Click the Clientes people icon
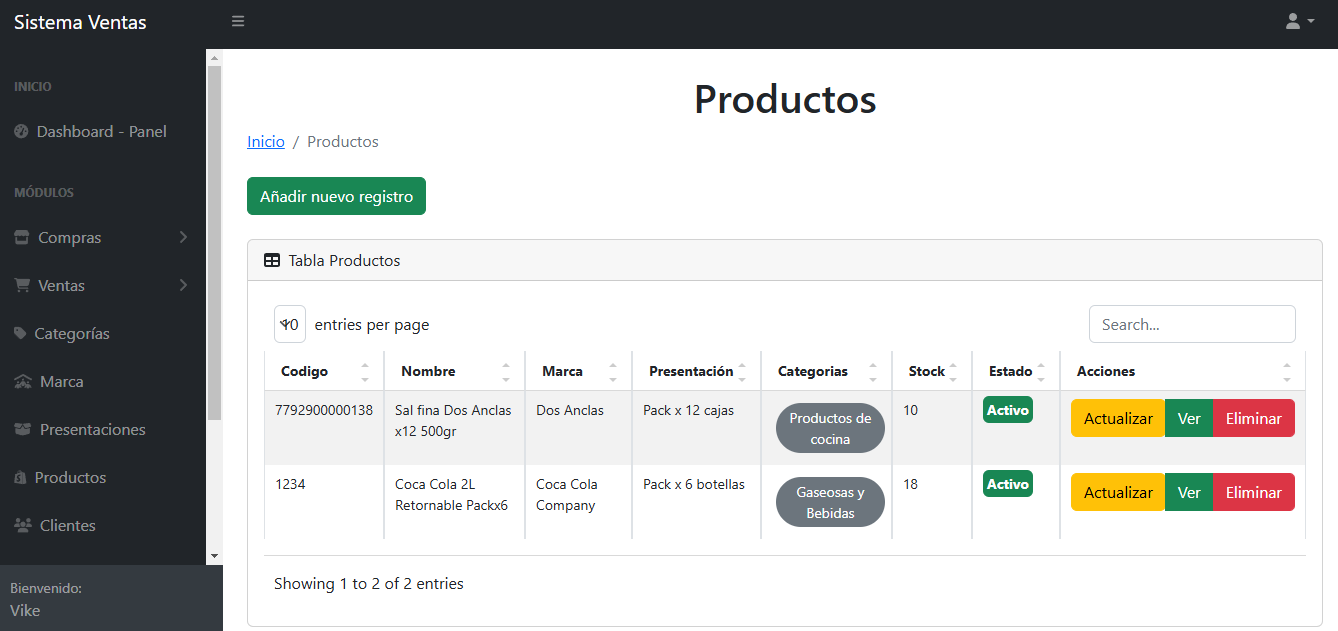 point(22,526)
